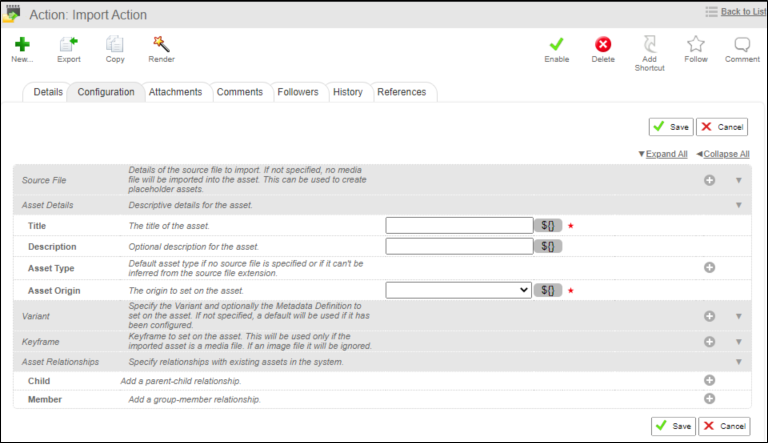Click the New action icon
The width and height of the screenshot is (768, 443).
point(22,44)
